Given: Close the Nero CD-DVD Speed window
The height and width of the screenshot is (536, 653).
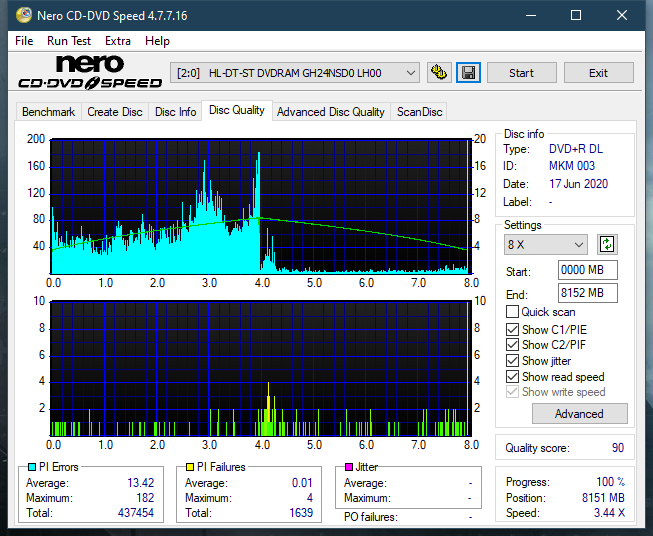Looking at the screenshot, I should tap(622, 15).
